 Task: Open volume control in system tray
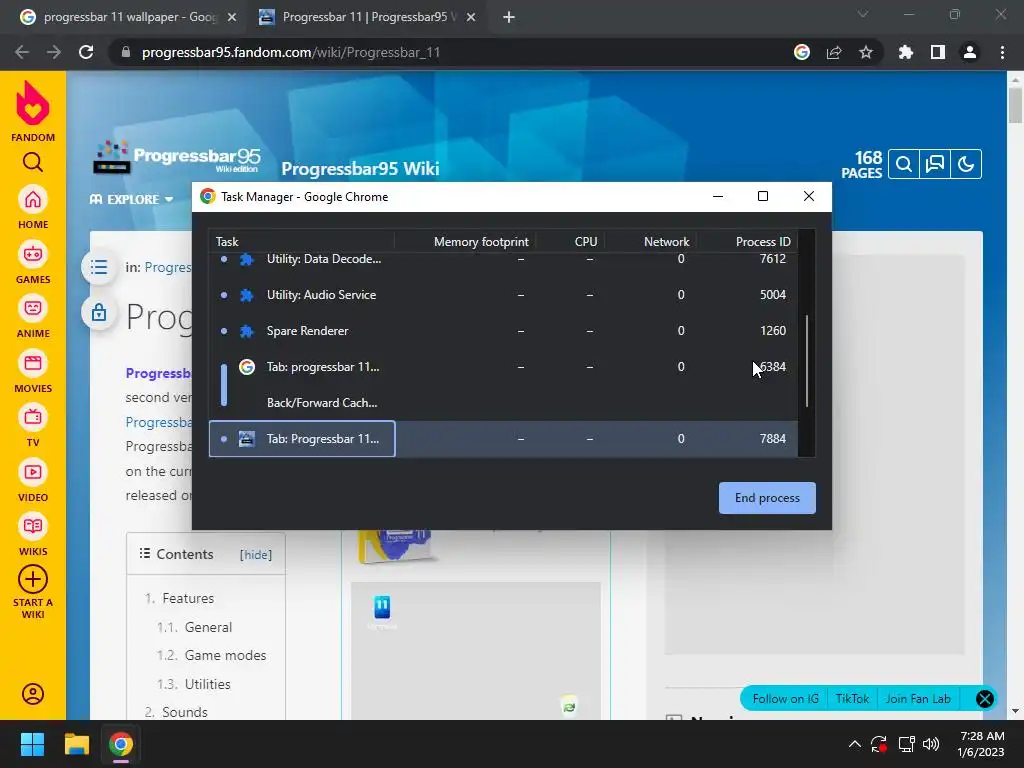point(931,744)
